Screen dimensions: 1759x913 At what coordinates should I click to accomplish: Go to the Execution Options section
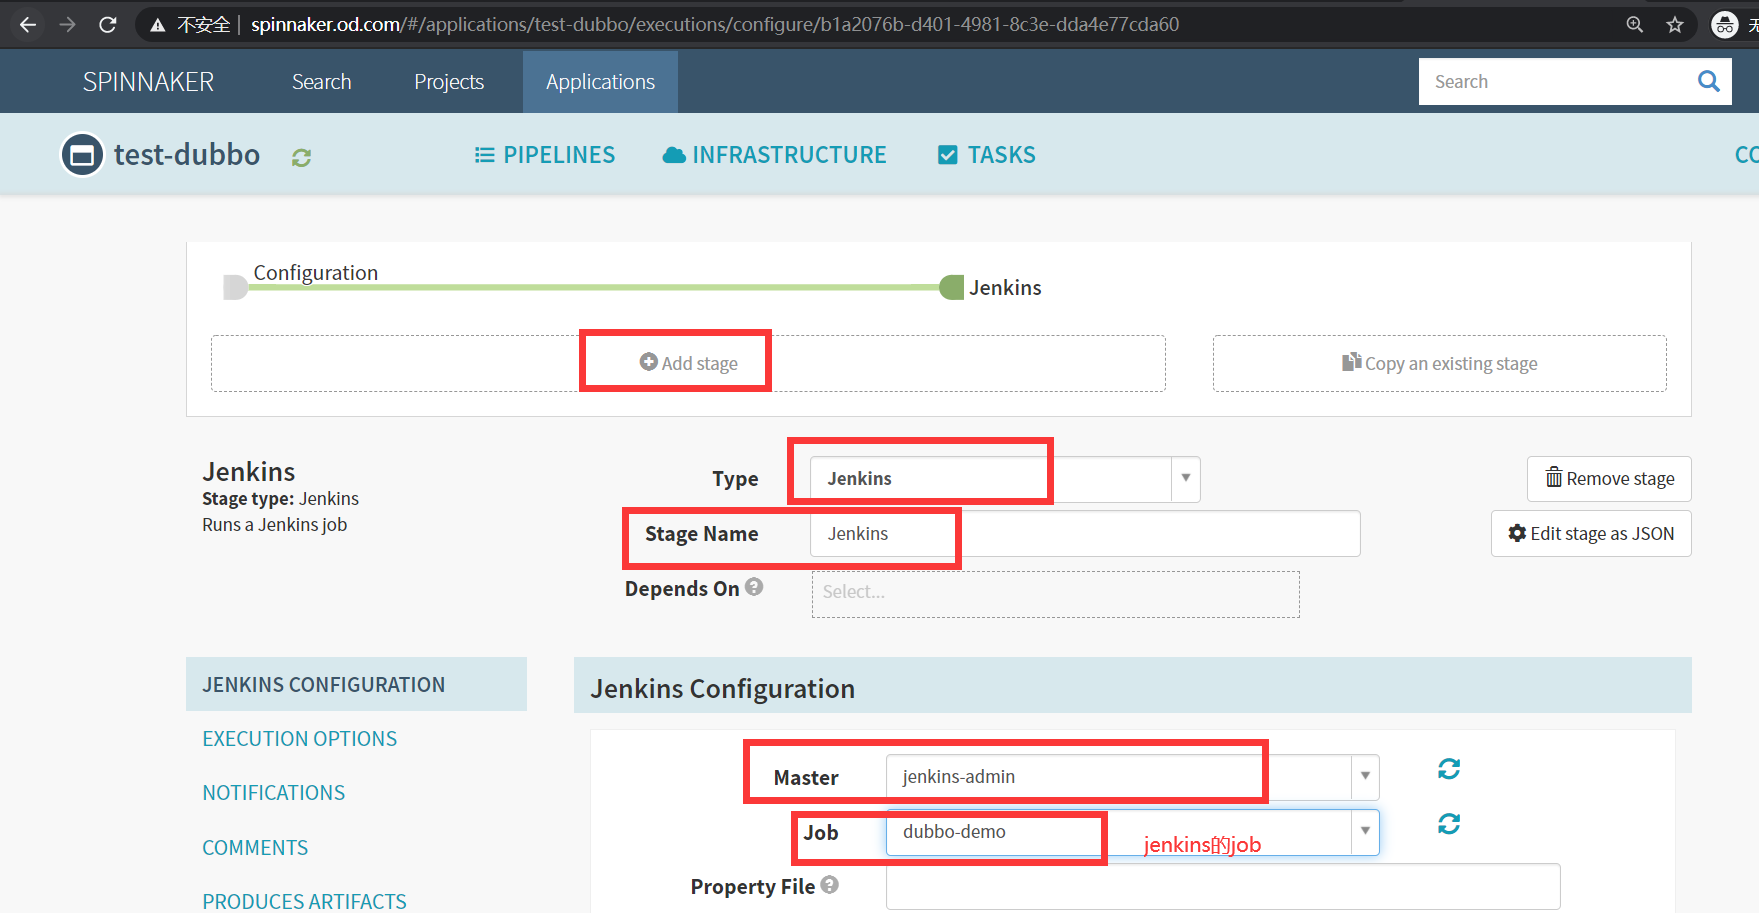coord(300,739)
